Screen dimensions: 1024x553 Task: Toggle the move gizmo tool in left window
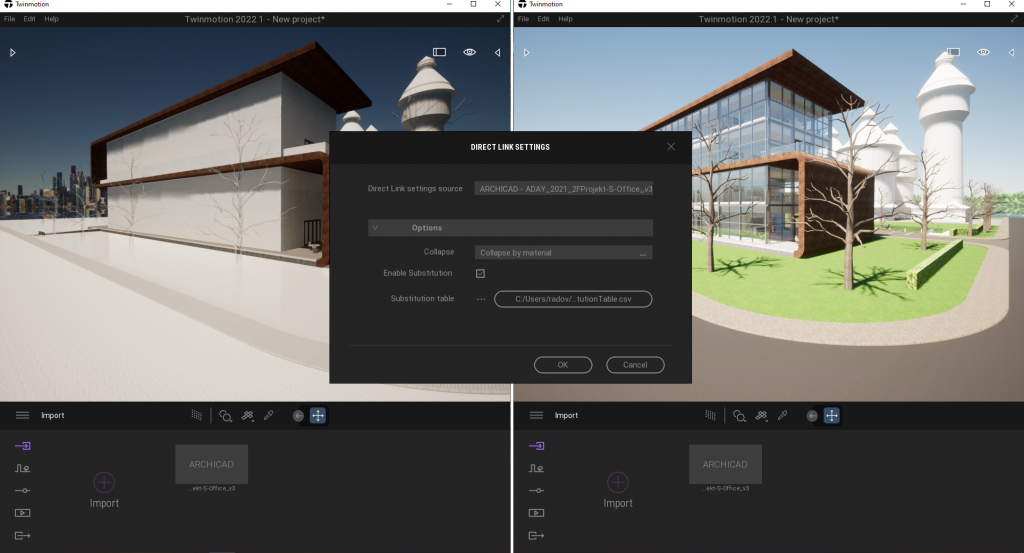(x=318, y=416)
